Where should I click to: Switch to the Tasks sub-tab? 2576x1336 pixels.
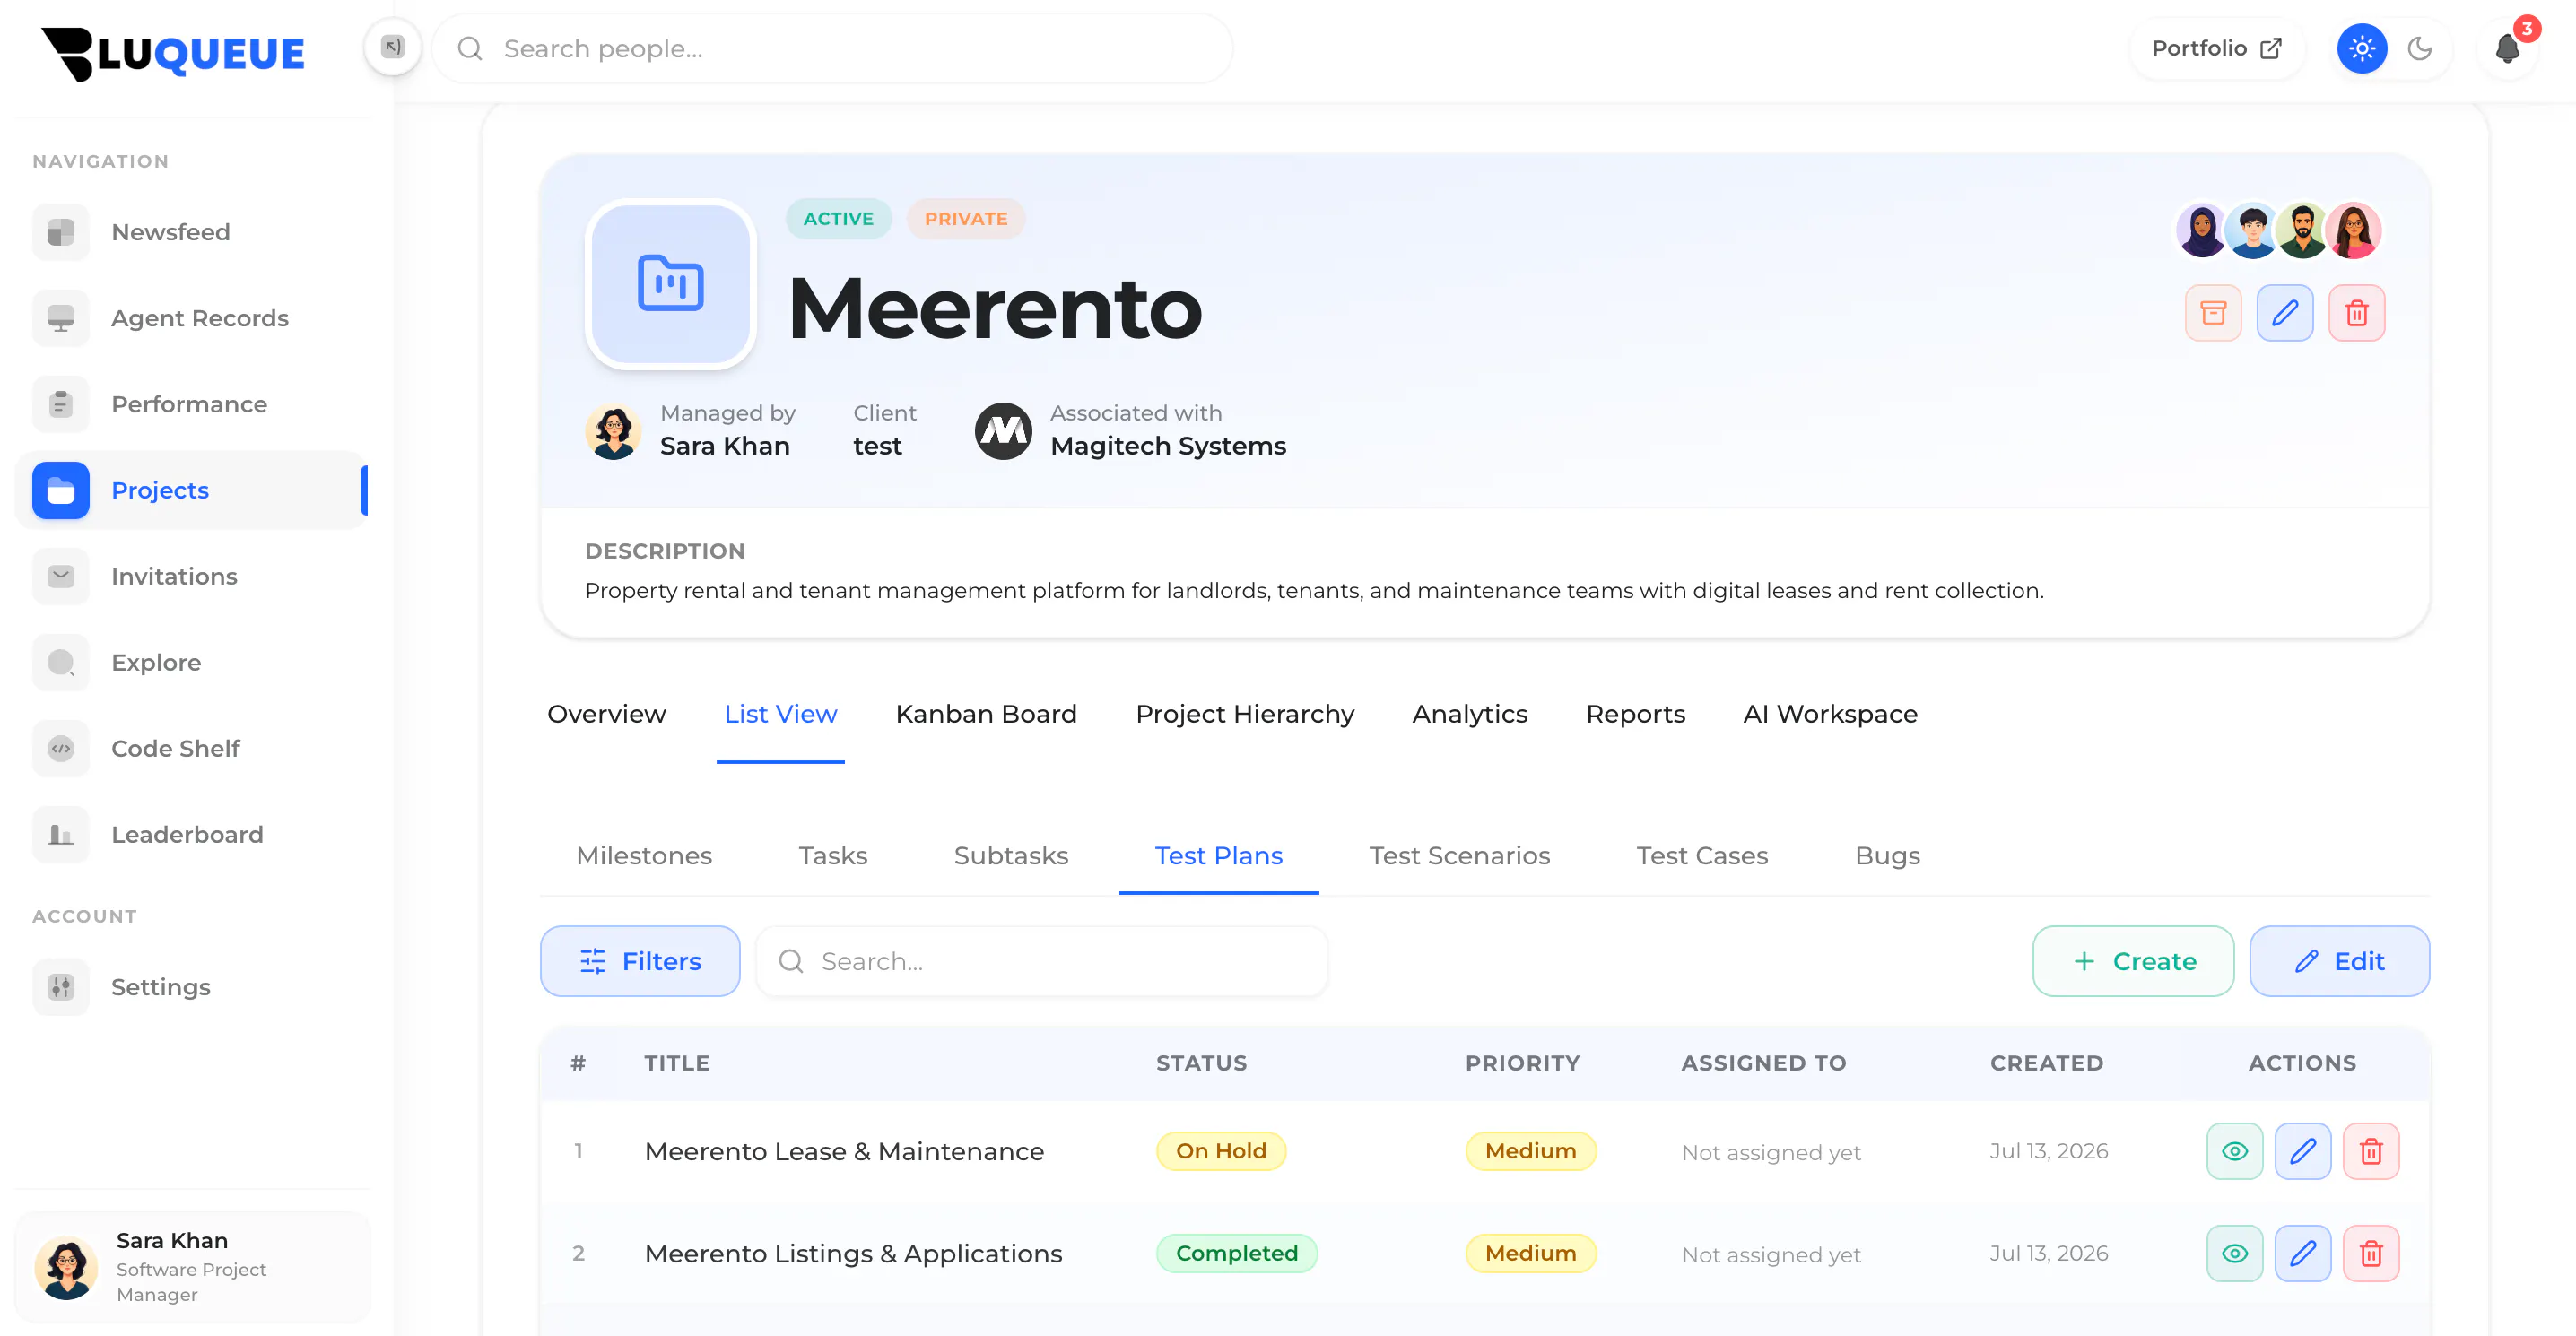[833, 856]
